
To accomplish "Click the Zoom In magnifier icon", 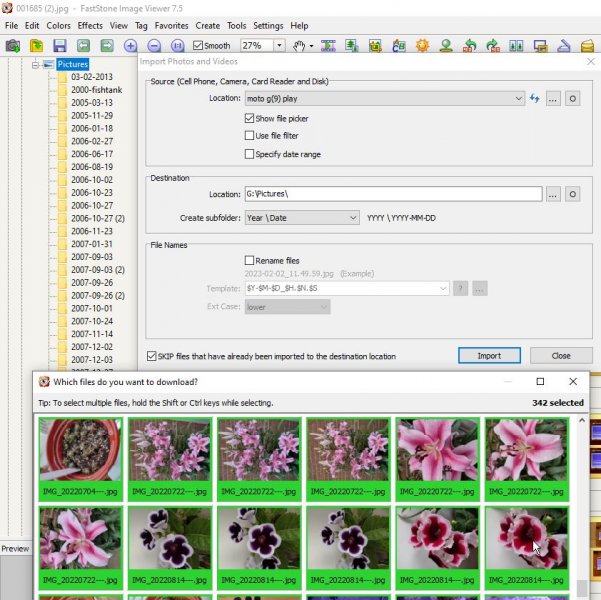I will 131,46.
